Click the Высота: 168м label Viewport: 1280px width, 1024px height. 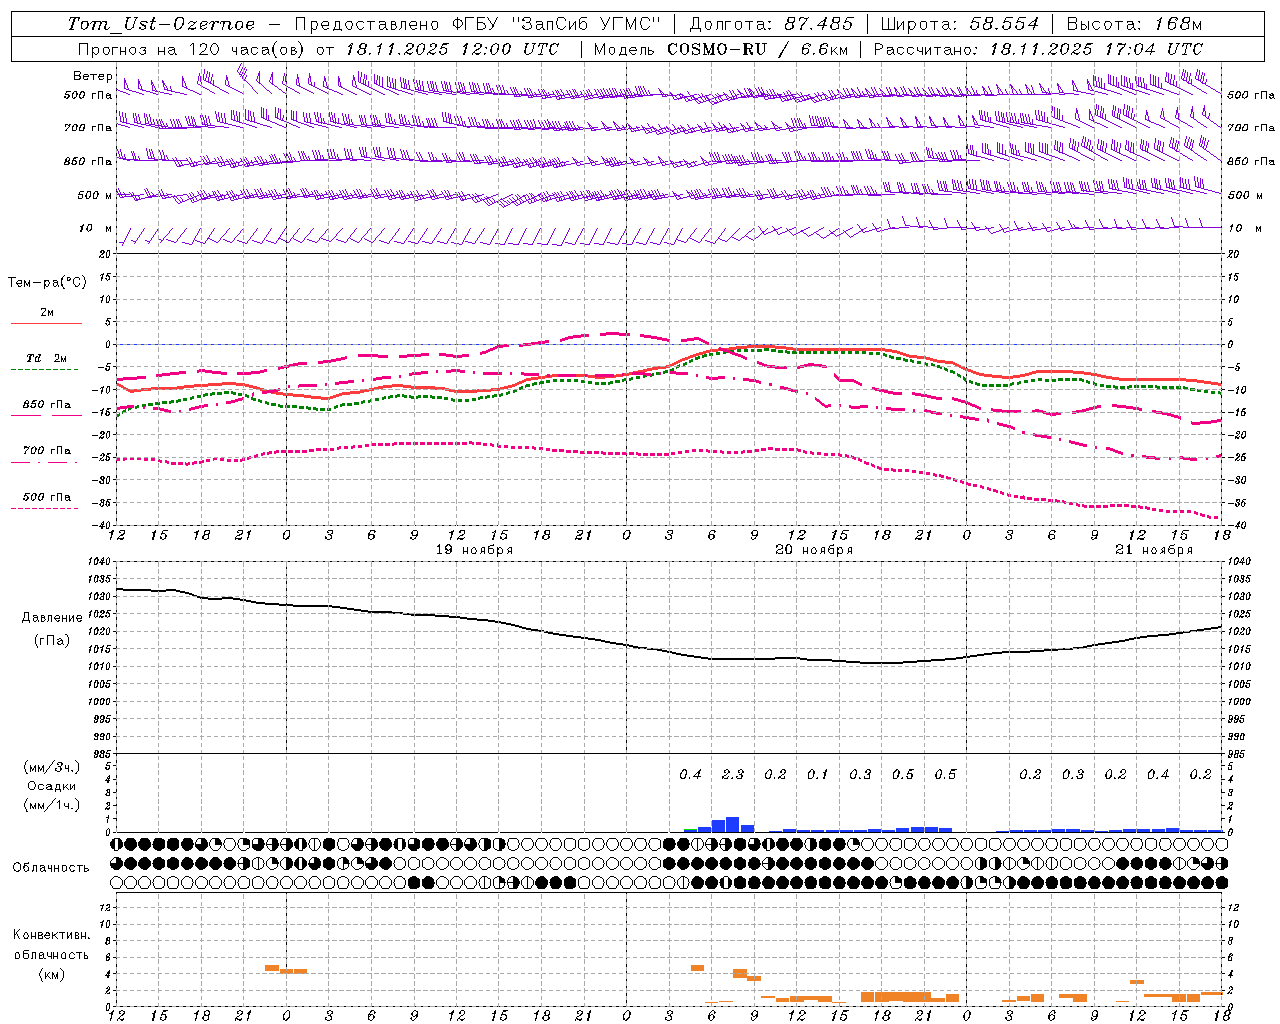pos(1134,24)
